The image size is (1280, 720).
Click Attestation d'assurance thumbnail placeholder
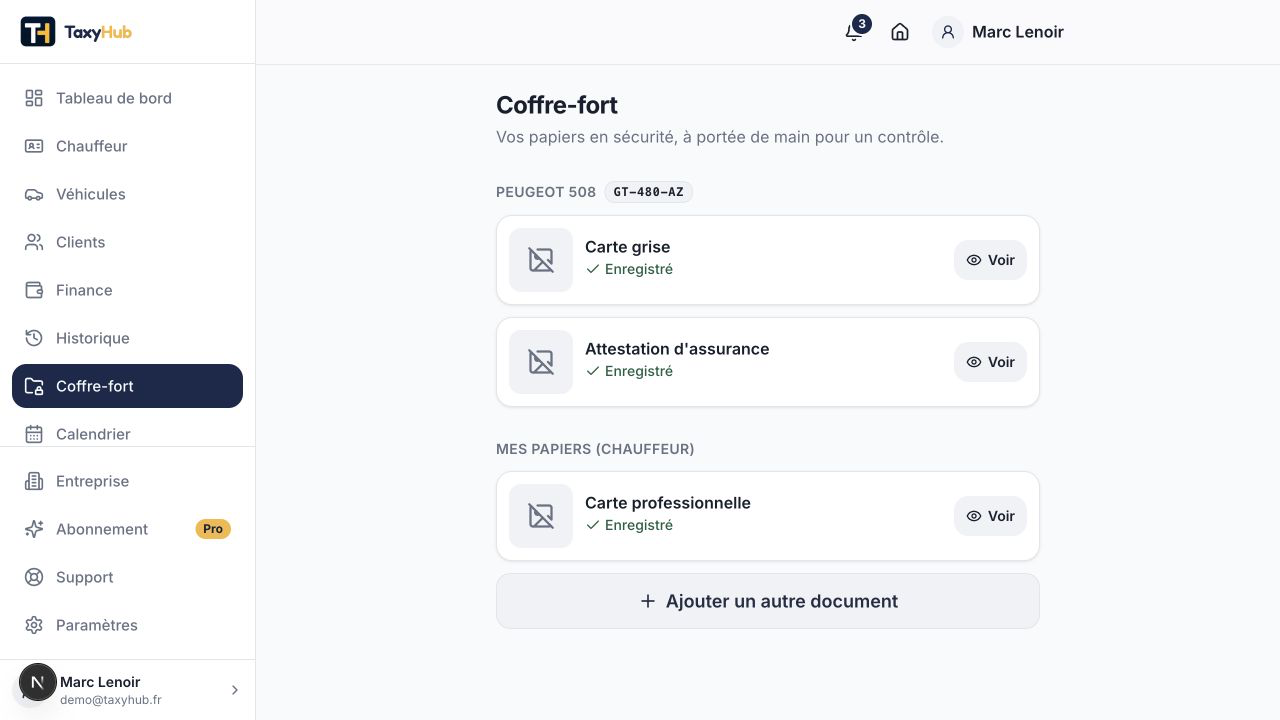click(x=541, y=362)
